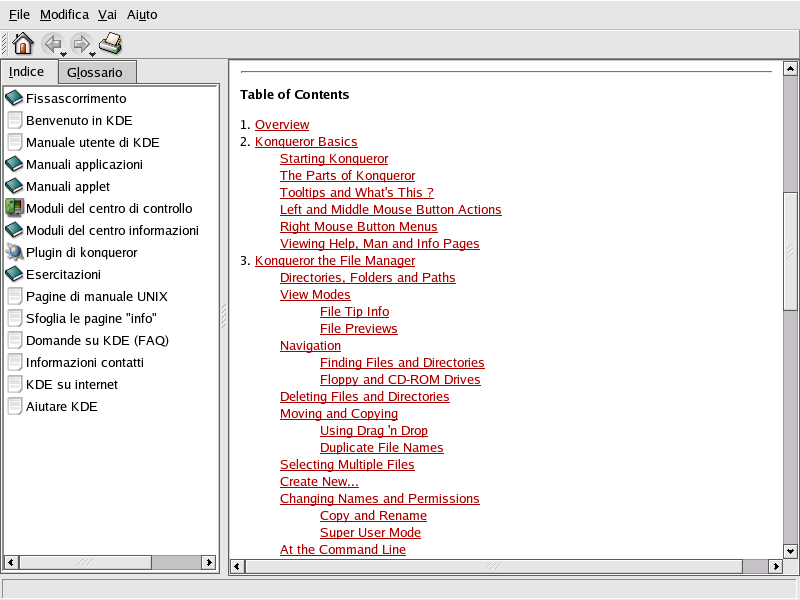Open the Modifica menu
This screenshot has height=600, width=800.
pyautogui.click(x=64, y=15)
